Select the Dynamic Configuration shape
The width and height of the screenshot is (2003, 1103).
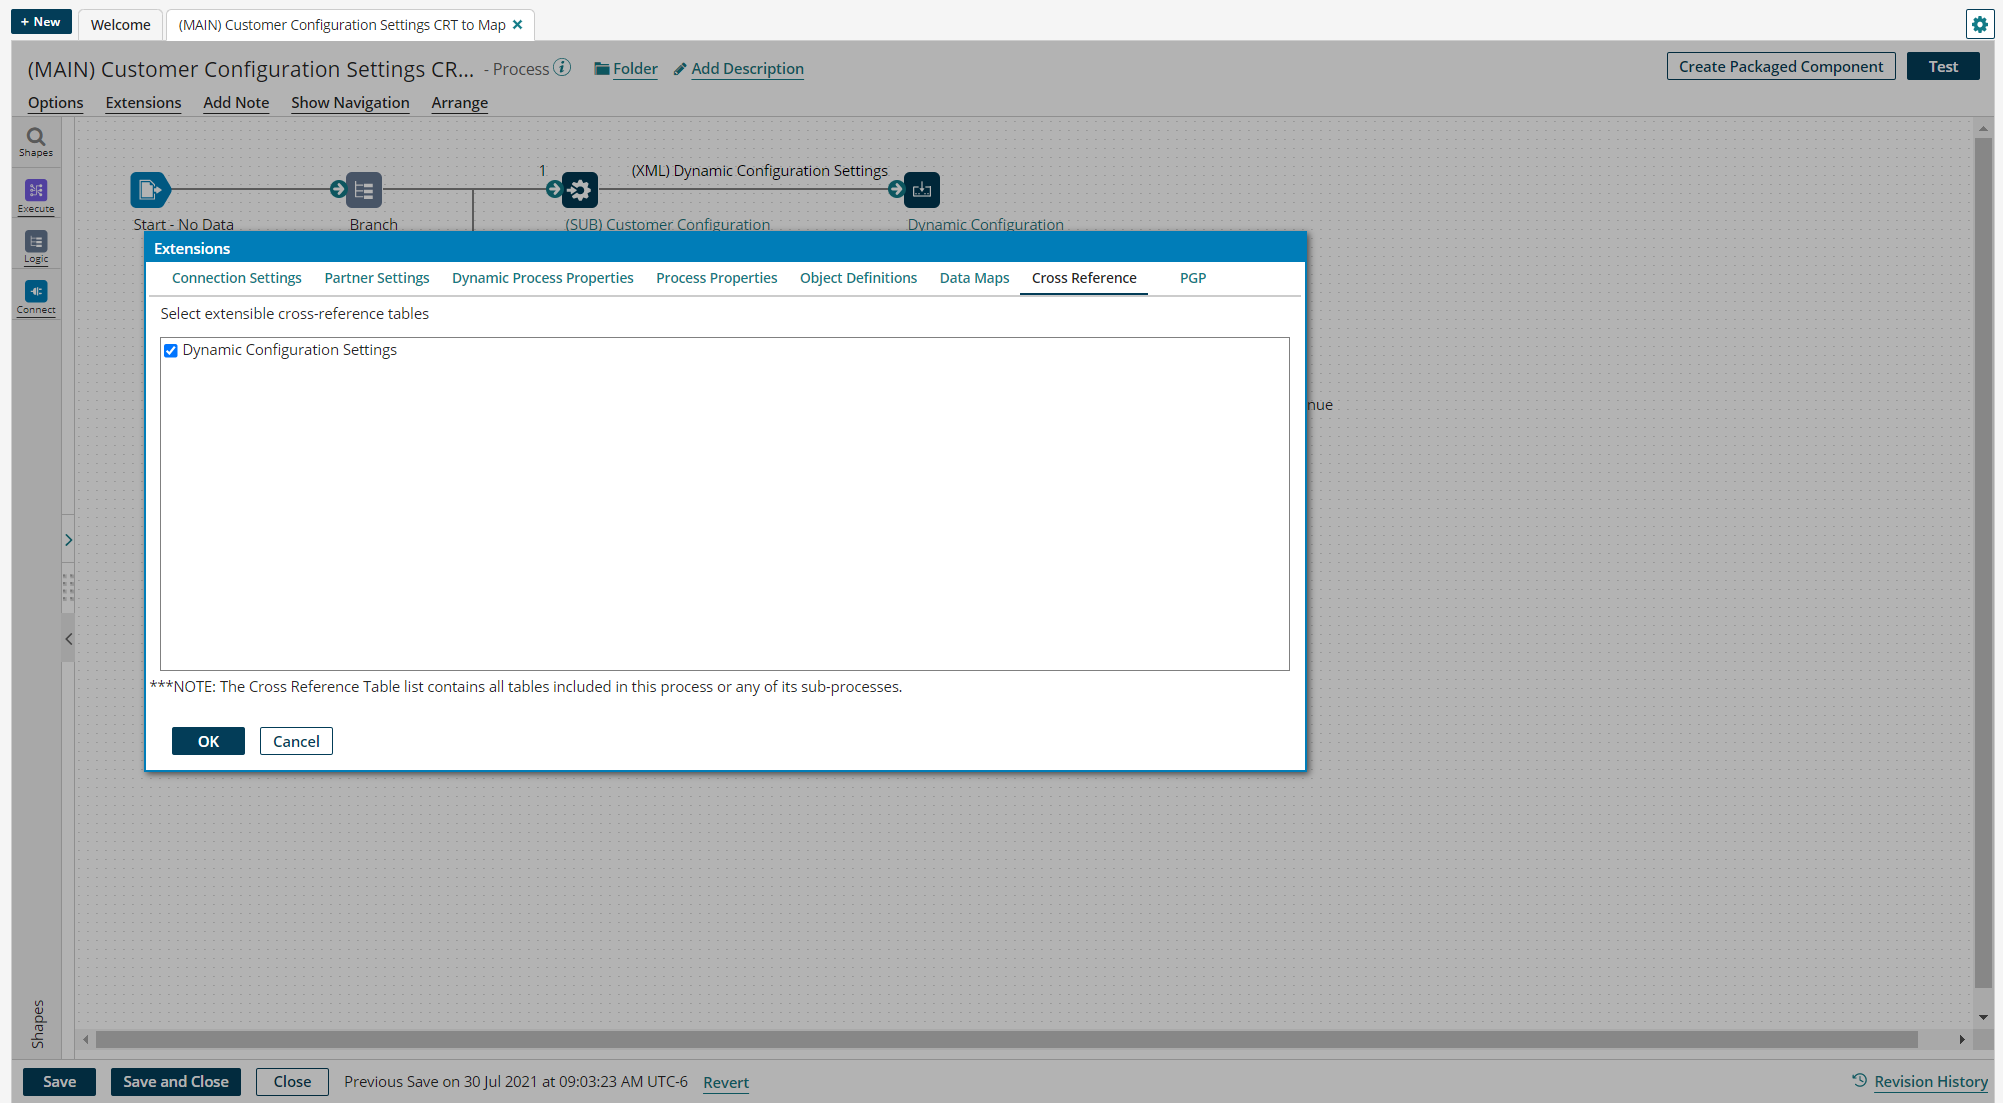921,189
